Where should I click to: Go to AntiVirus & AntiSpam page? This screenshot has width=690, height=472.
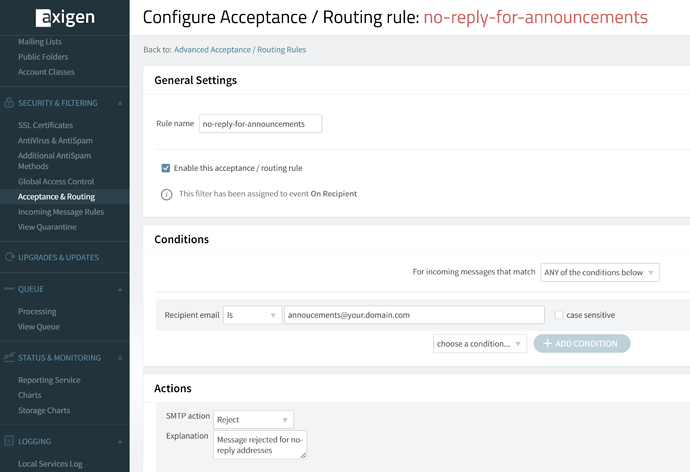pos(55,141)
